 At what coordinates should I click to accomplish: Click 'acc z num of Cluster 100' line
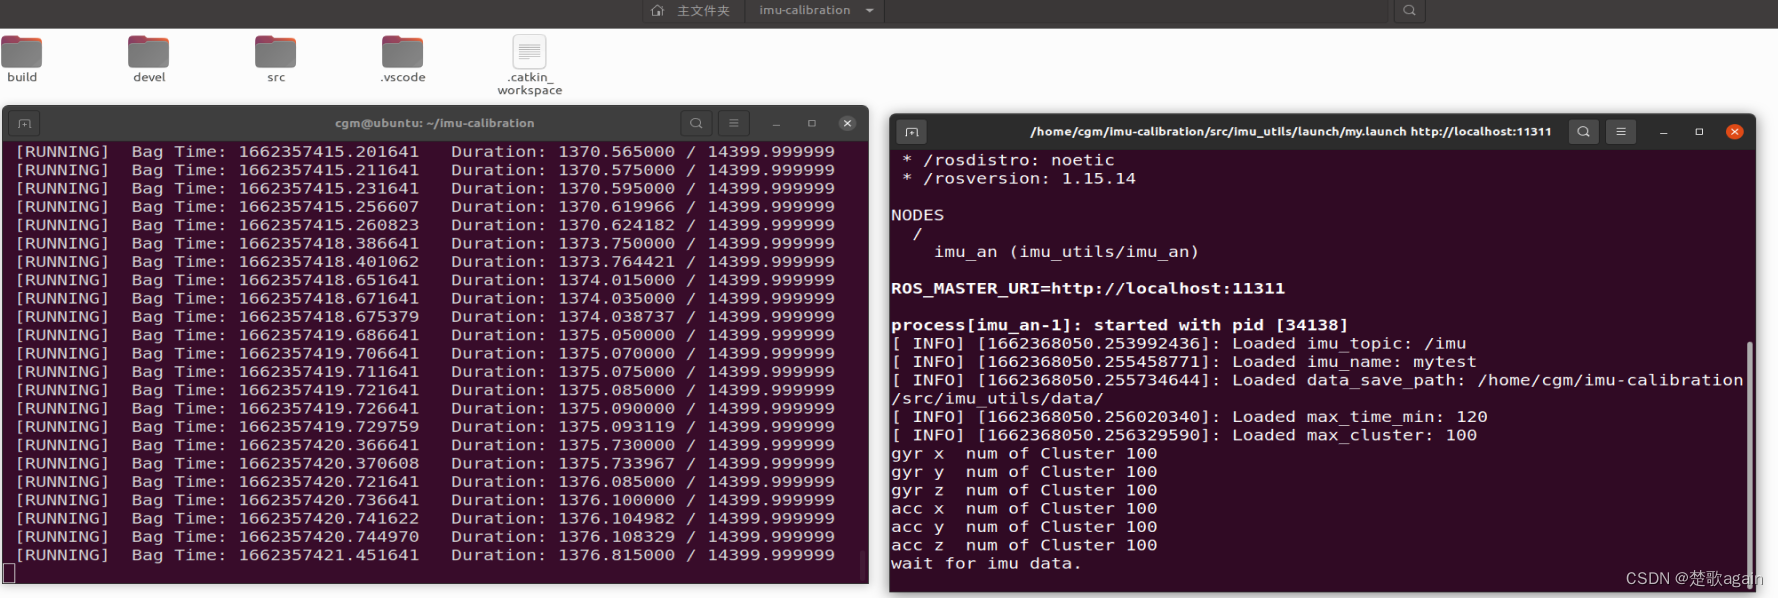click(1024, 545)
